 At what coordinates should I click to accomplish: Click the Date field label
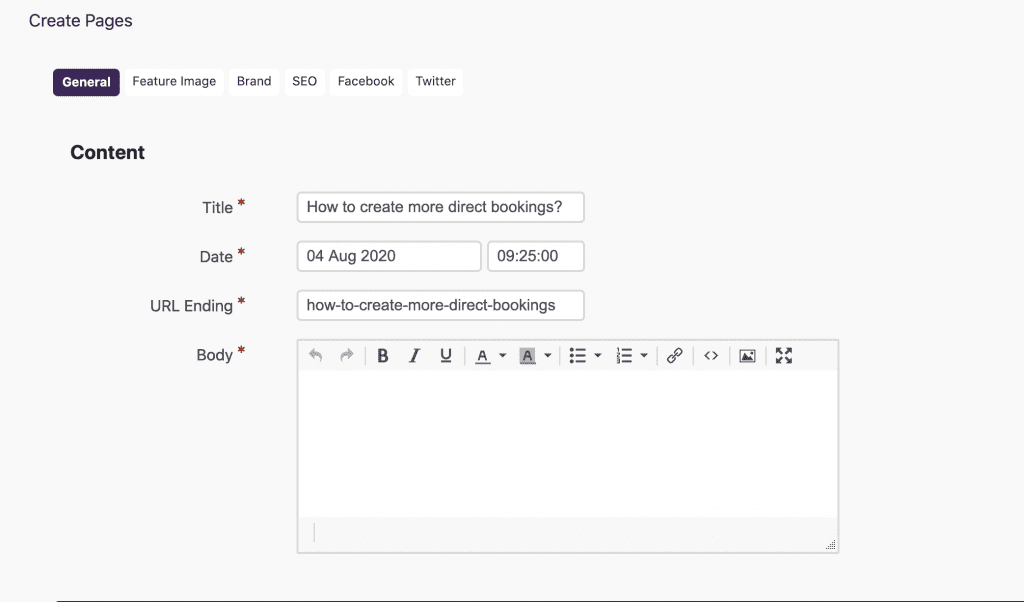coord(216,257)
